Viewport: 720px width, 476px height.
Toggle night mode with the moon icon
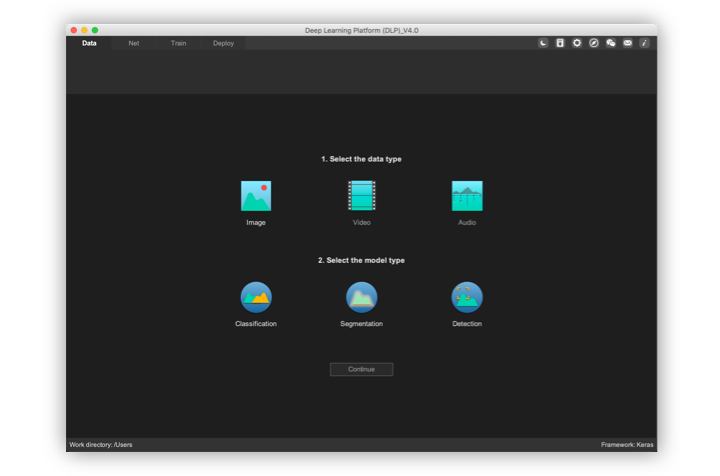(x=543, y=43)
